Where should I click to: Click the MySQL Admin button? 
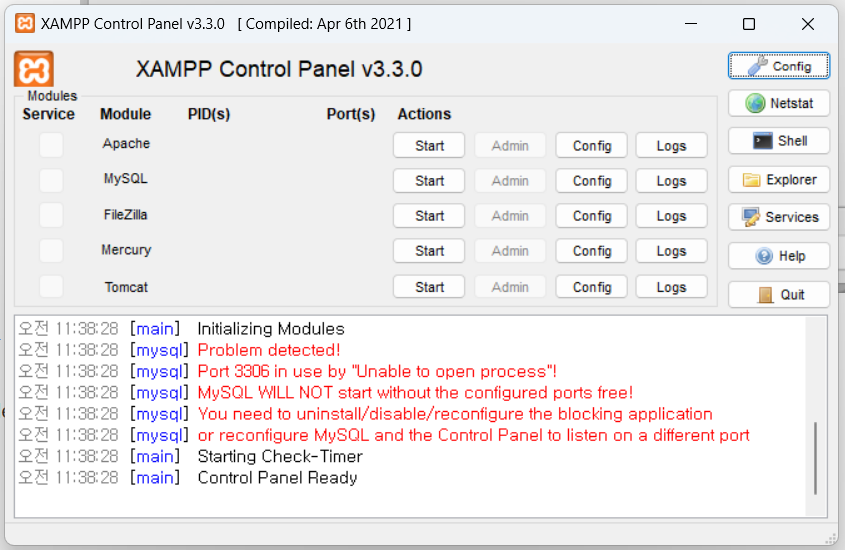(x=510, y=180)
